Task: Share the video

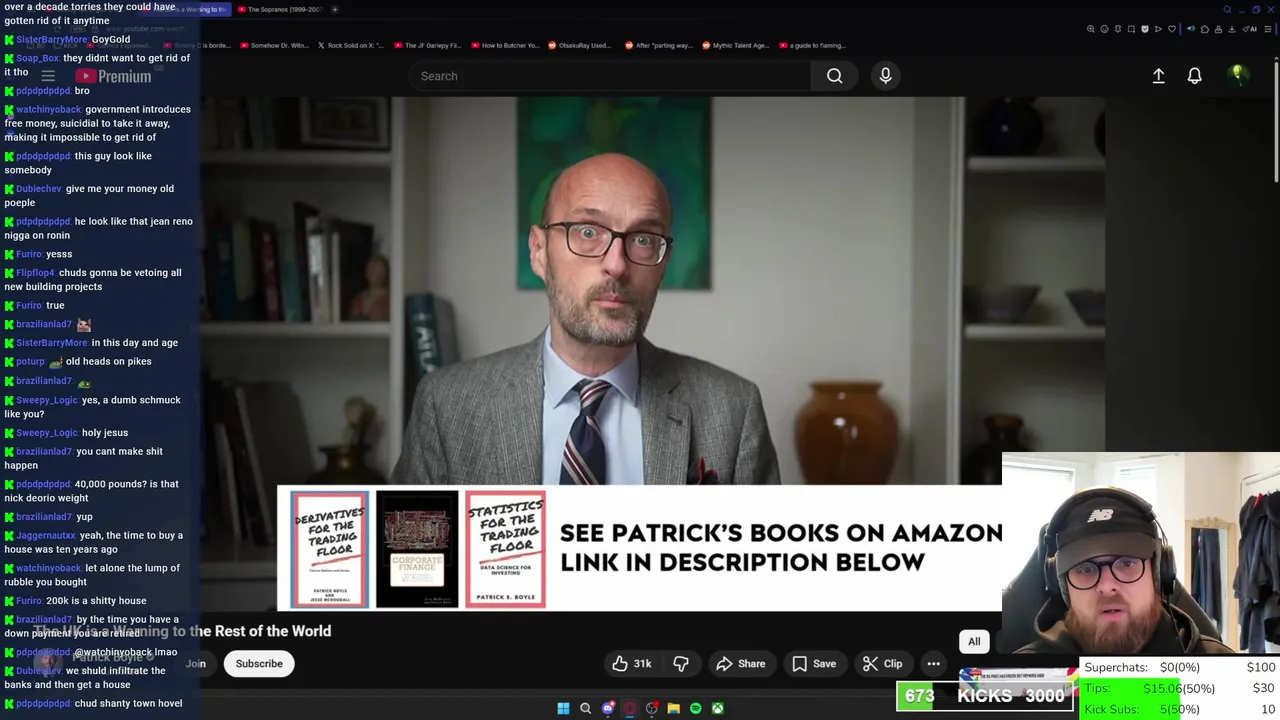Action: [x=740, y=664]
